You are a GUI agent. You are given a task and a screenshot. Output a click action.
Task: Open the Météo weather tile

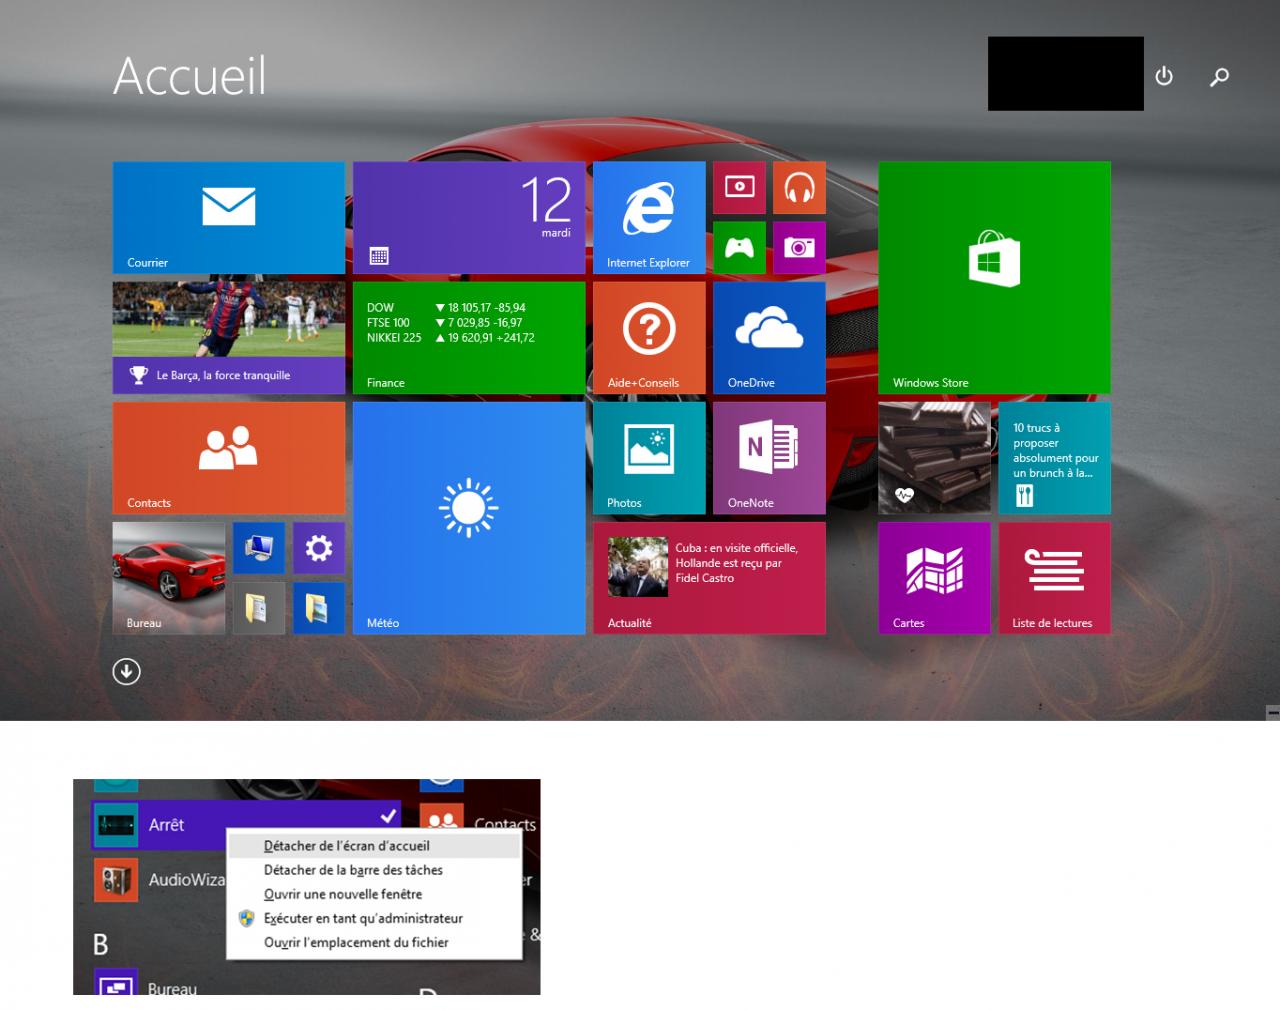[469, 518]
